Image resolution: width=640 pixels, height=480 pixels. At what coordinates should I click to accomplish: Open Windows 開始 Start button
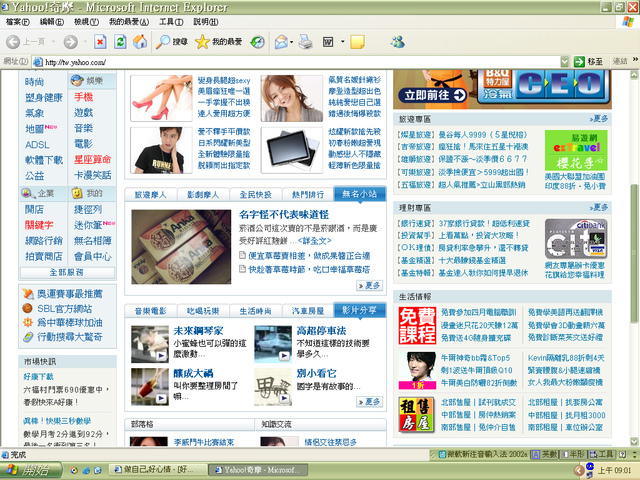(x=31, y=470)
